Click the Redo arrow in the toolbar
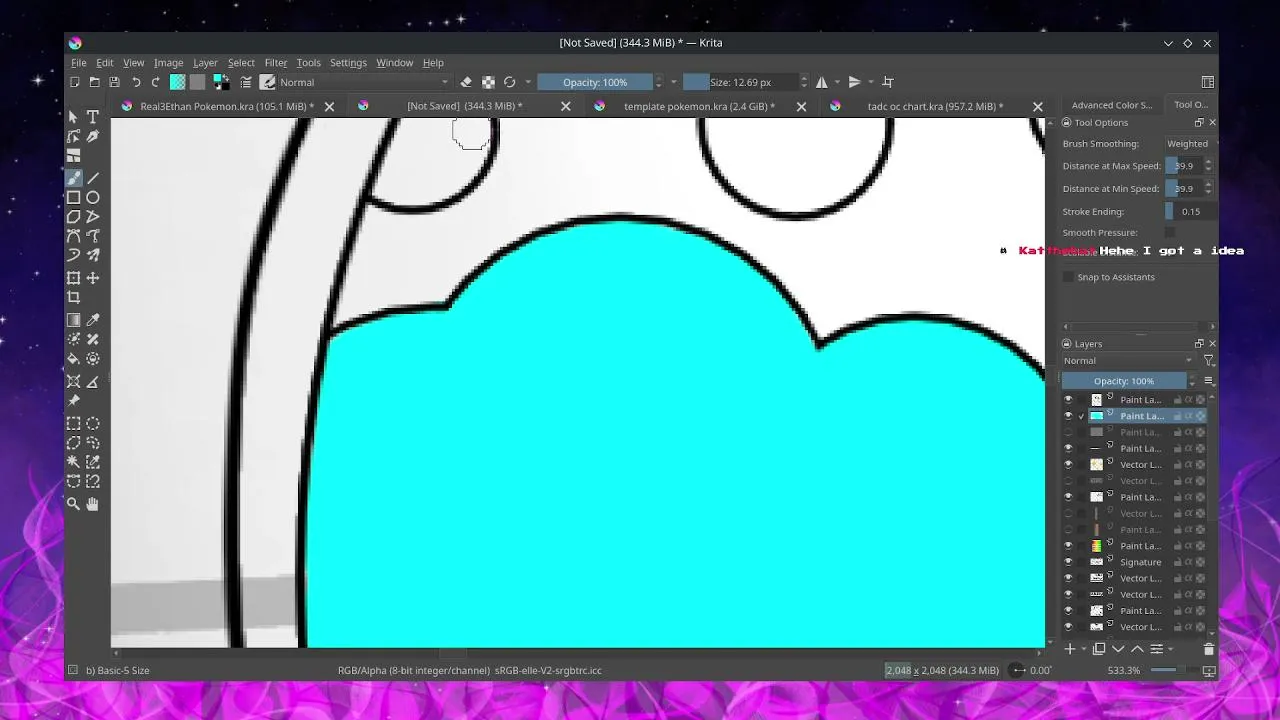Image resolution: width=1280 pixels, height=720 pixels. pos(155,82)
